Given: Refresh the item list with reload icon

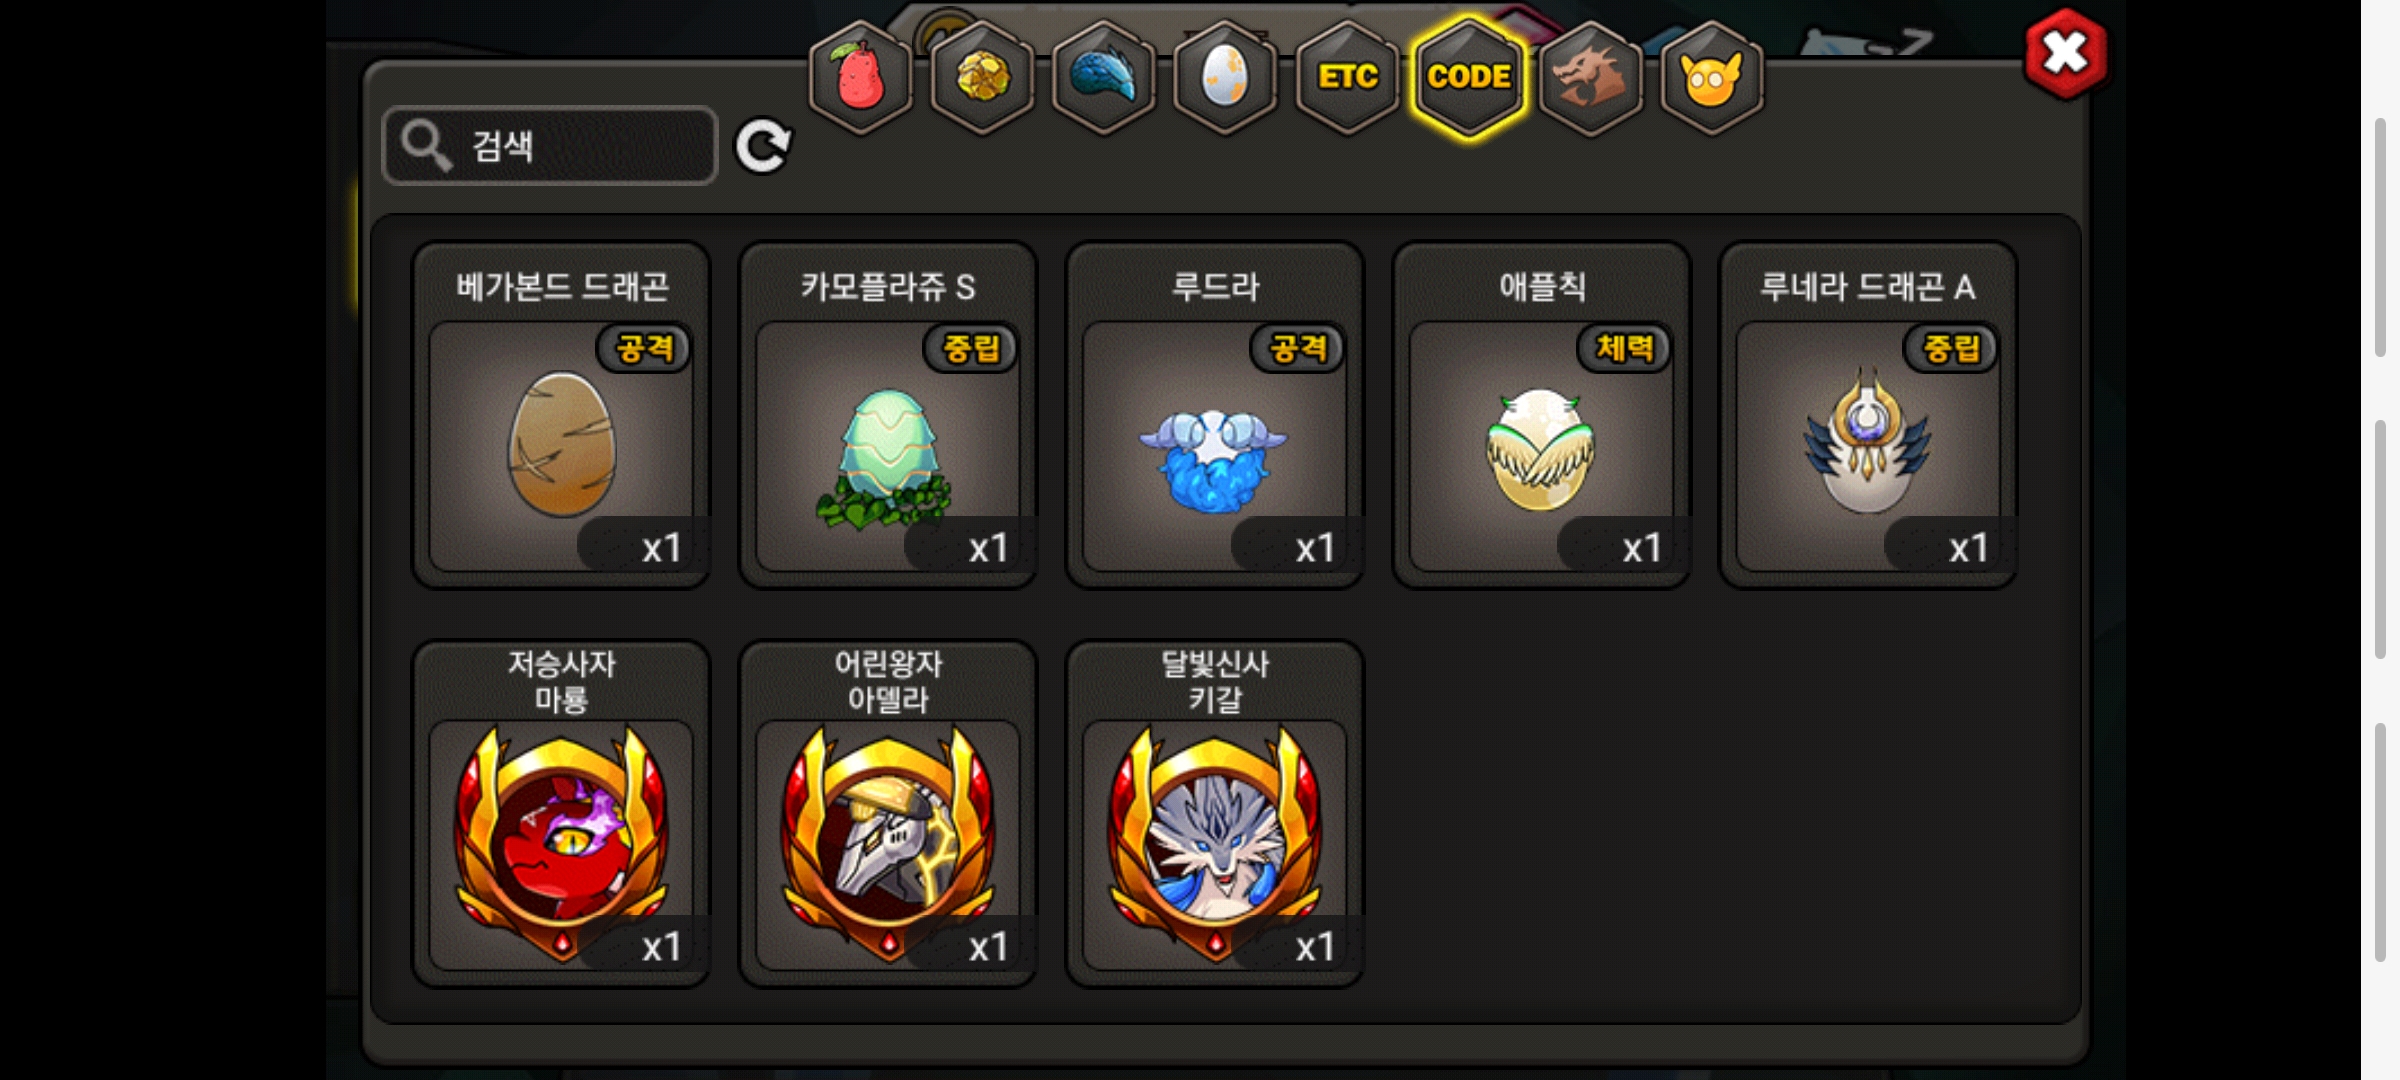Looking at the screenshot, I should point(763,147).
